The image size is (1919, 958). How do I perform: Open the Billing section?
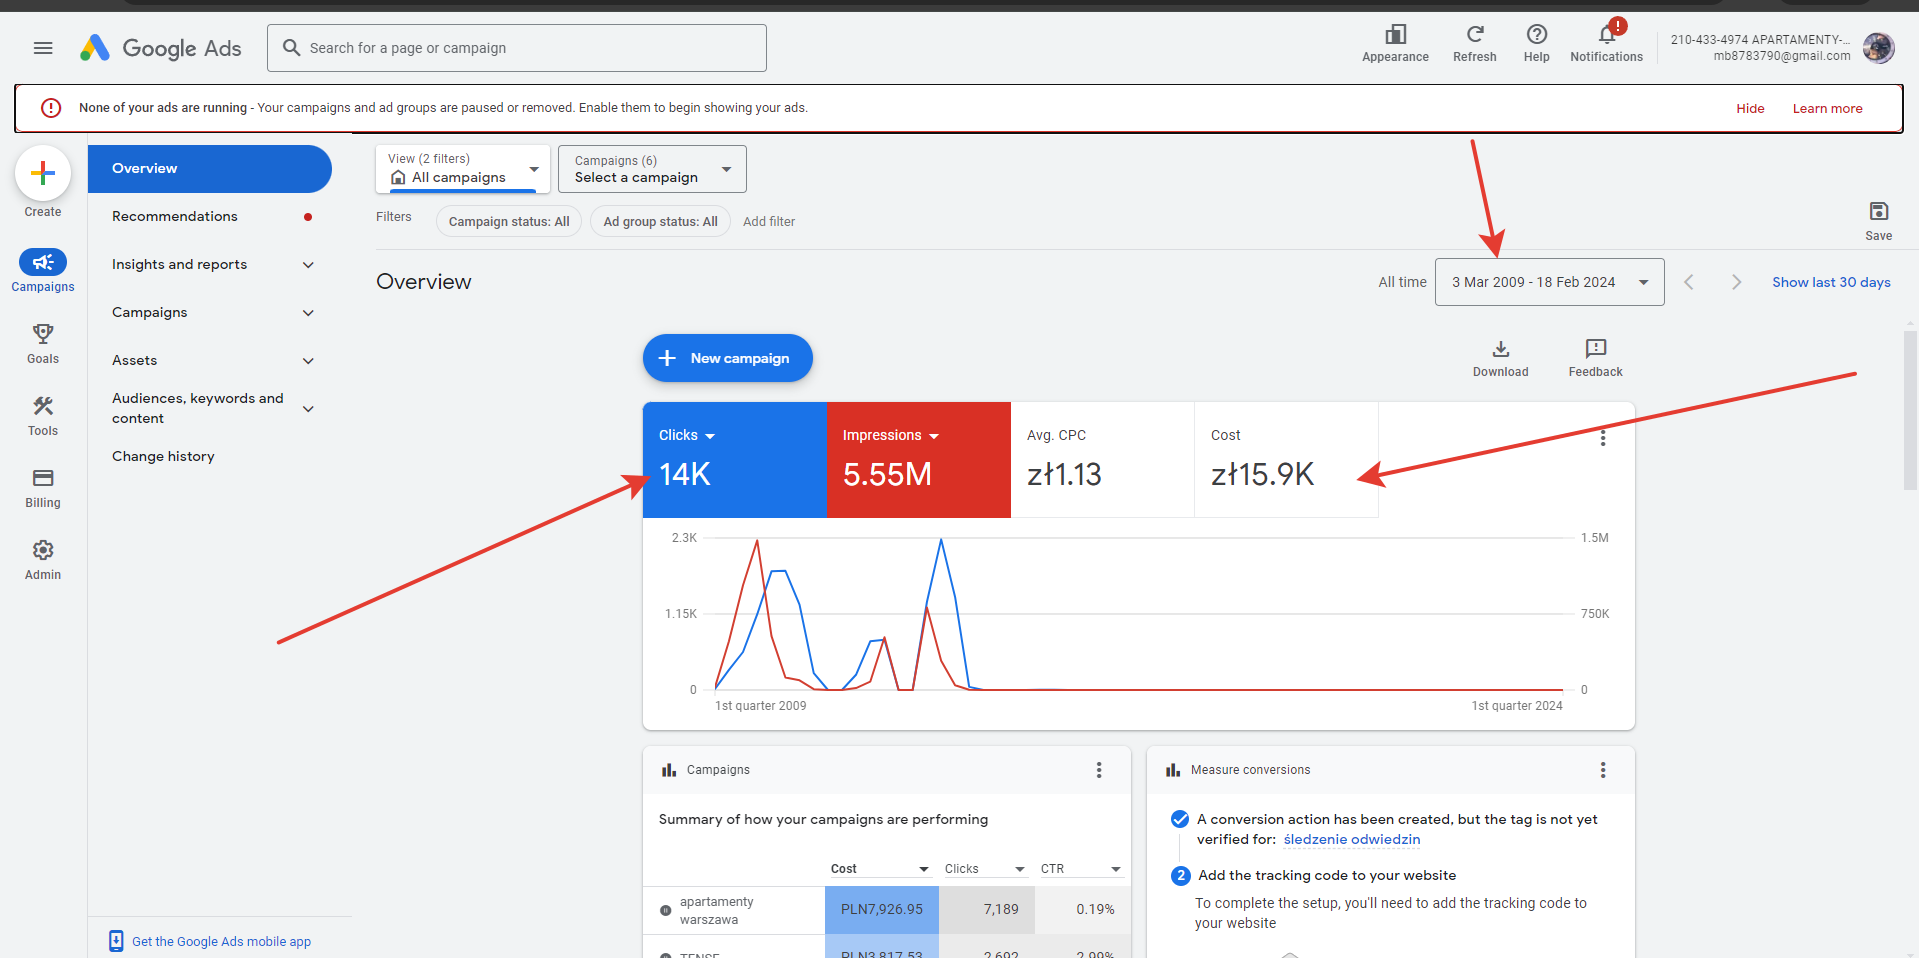tap(43, 488)
